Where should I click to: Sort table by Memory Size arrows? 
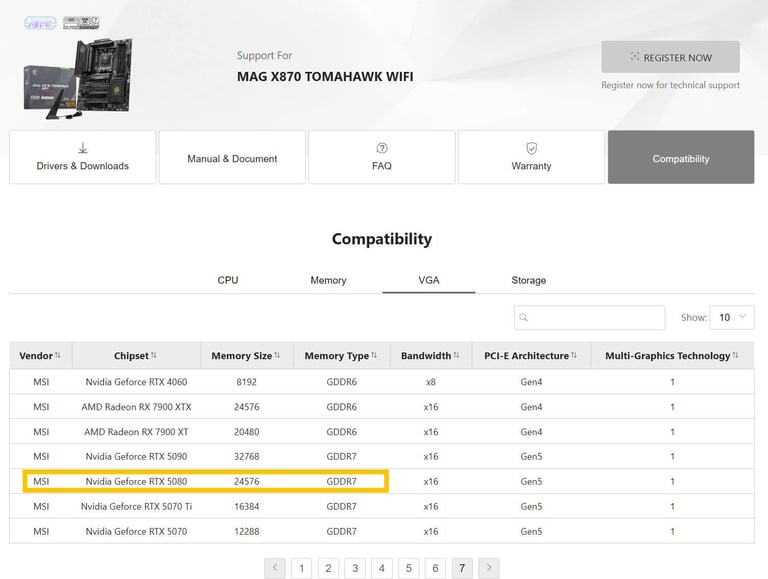point(277,355)
